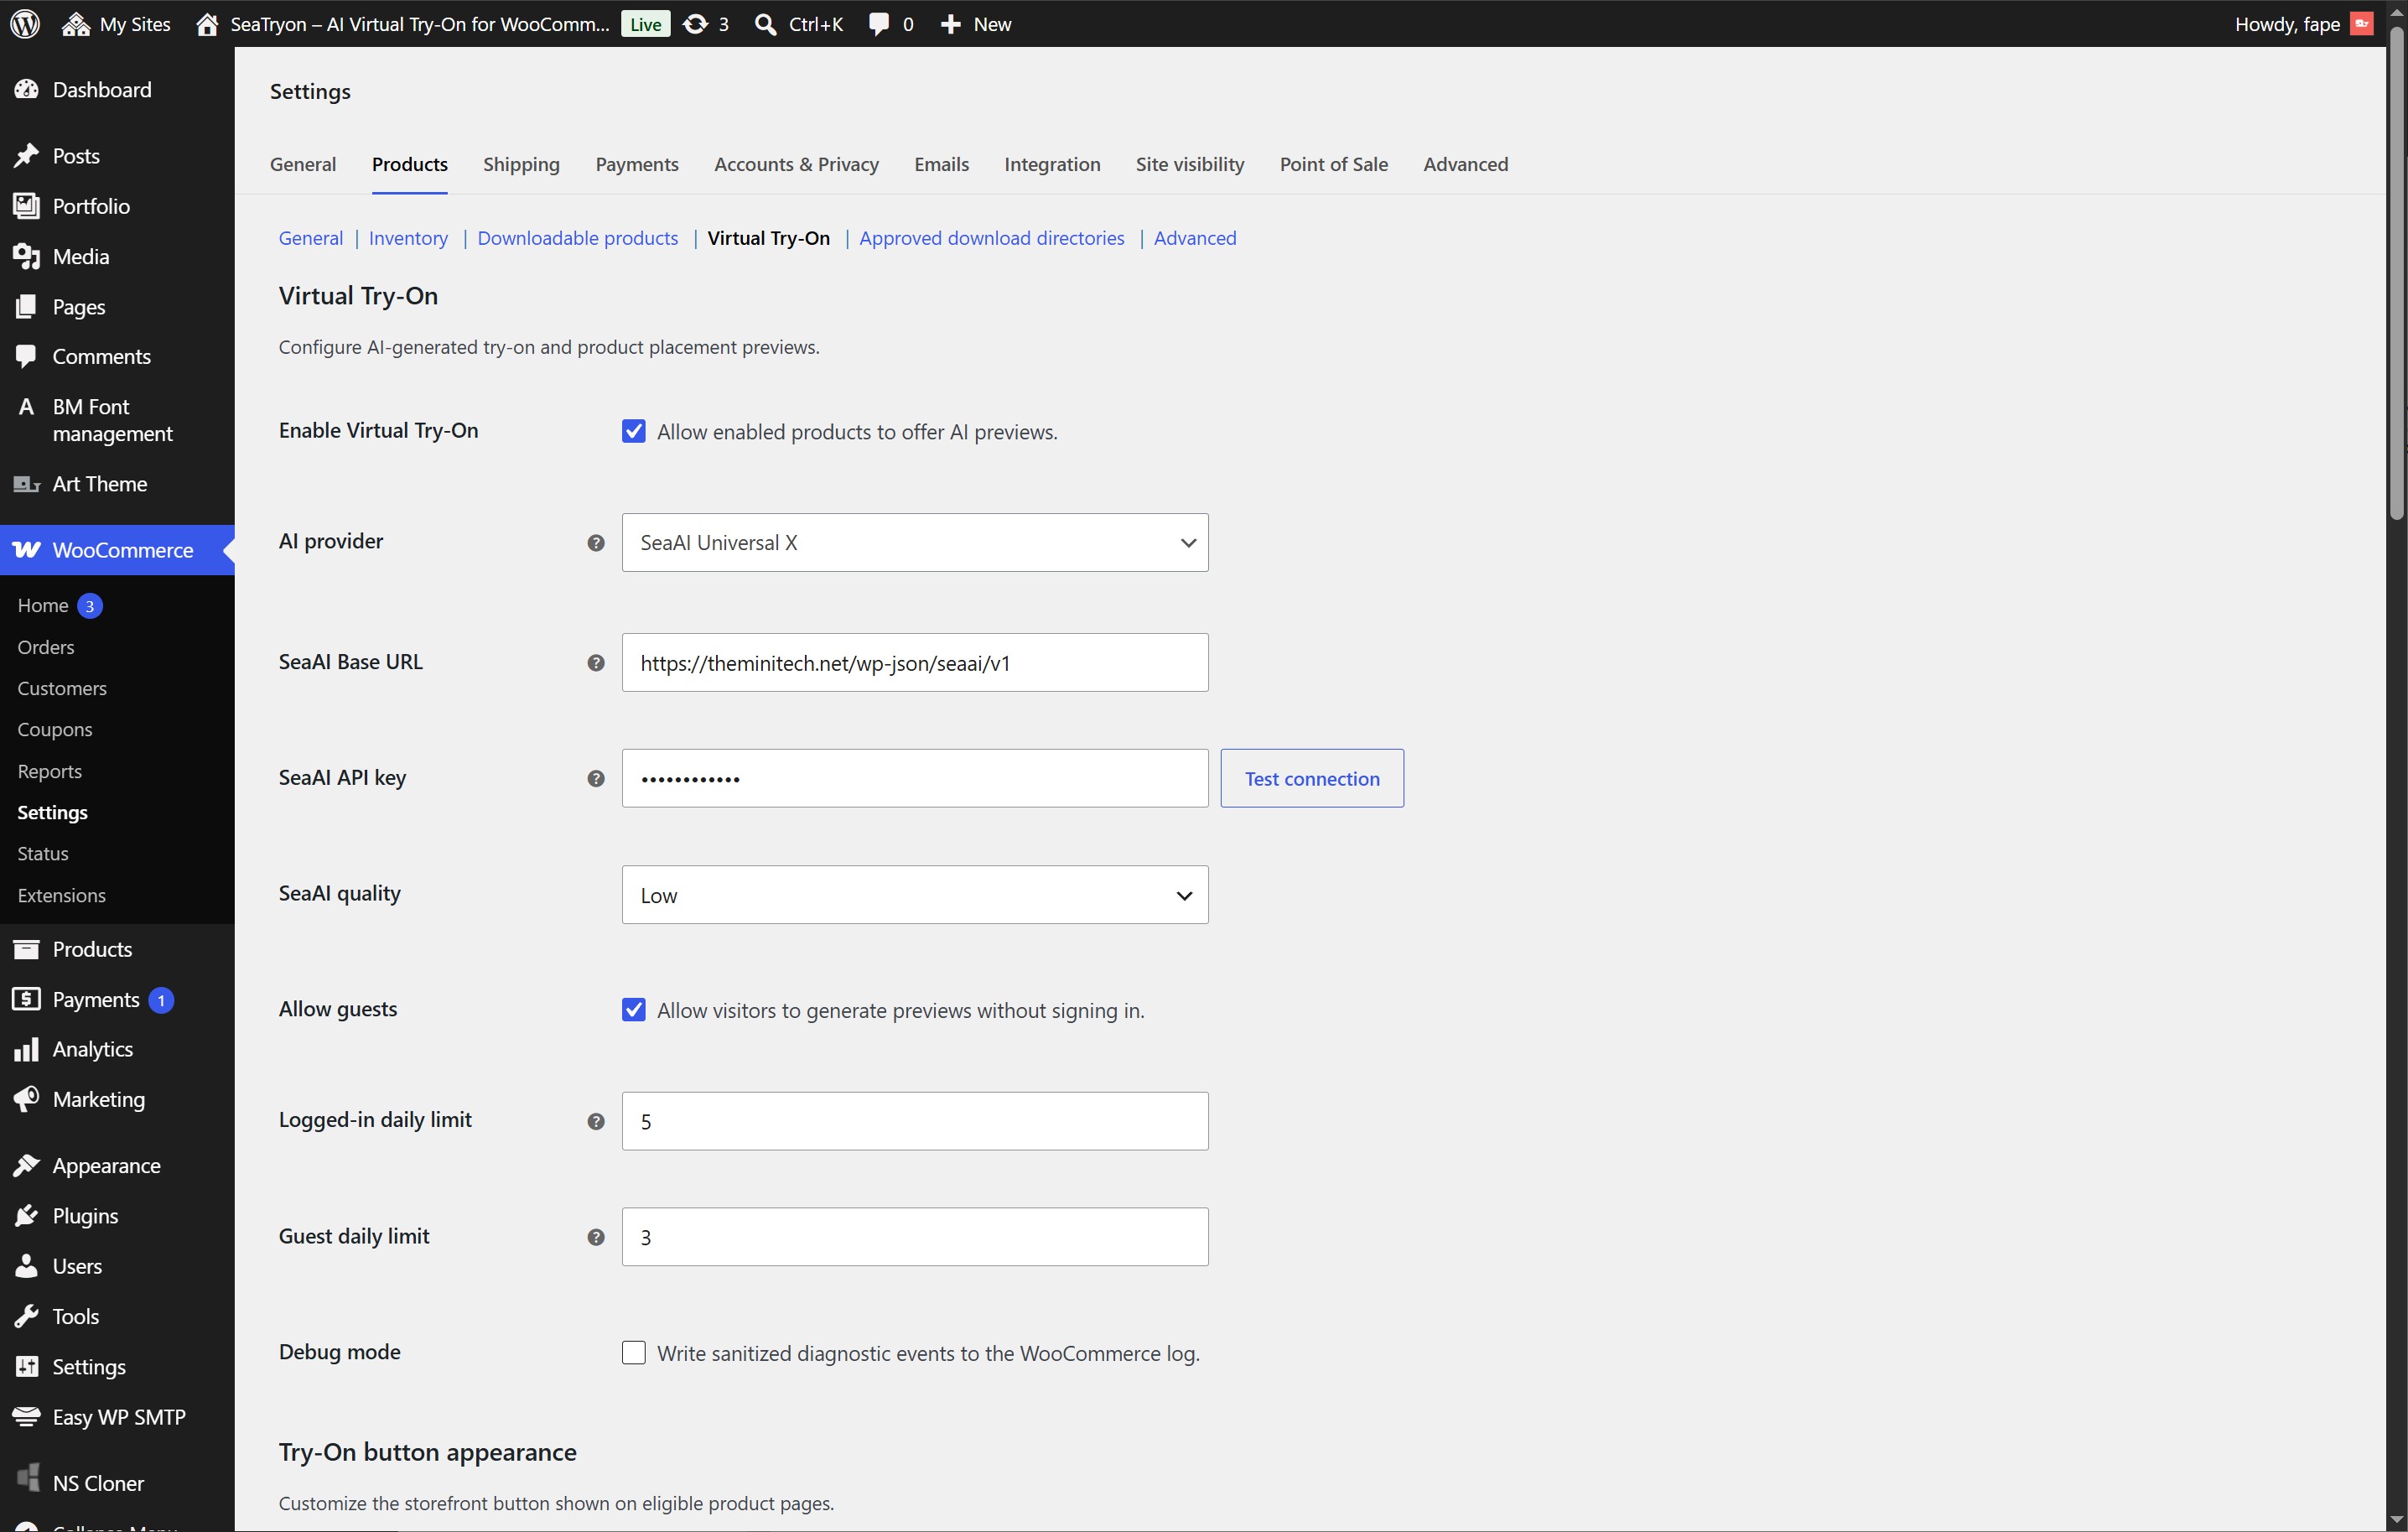Open the WordPress logo menu

pos(25,24)
